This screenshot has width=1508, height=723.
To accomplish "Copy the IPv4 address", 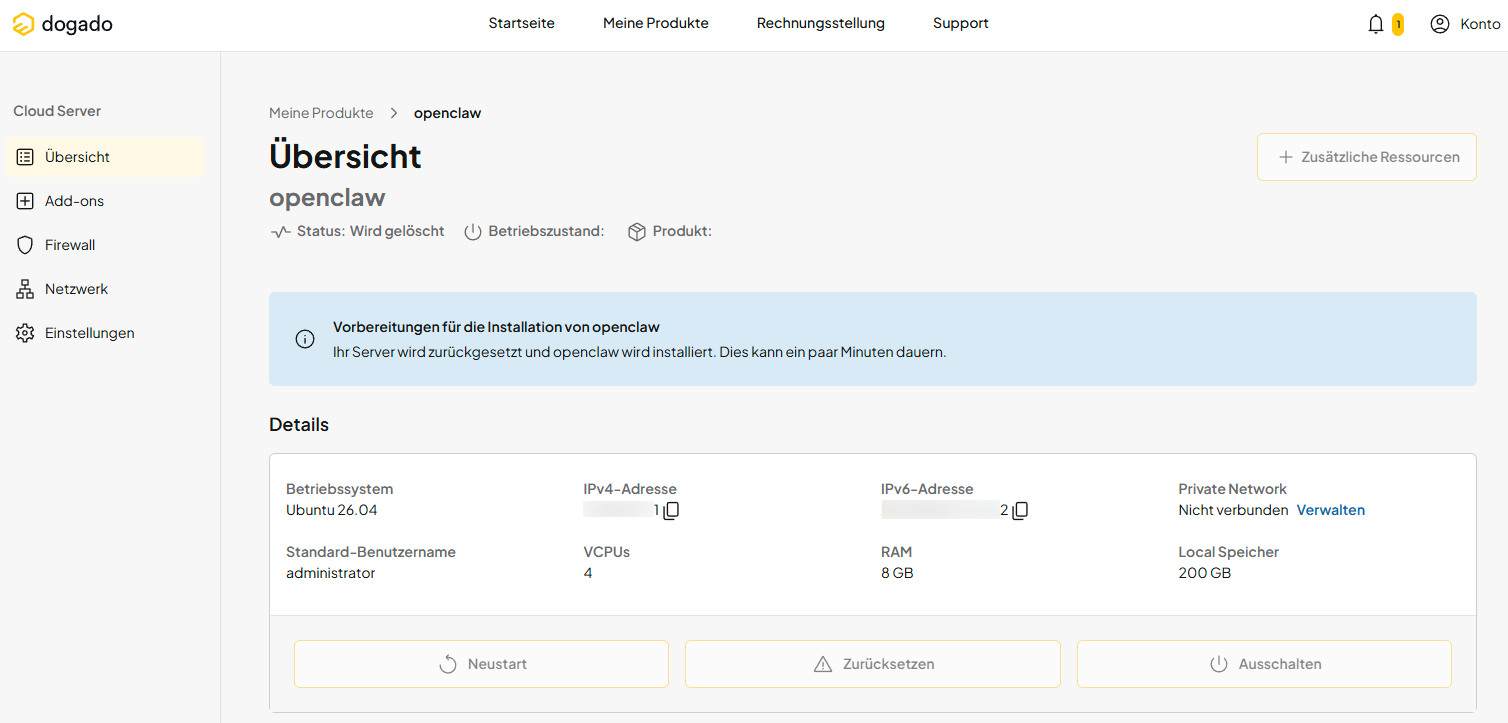I will 671,511.
